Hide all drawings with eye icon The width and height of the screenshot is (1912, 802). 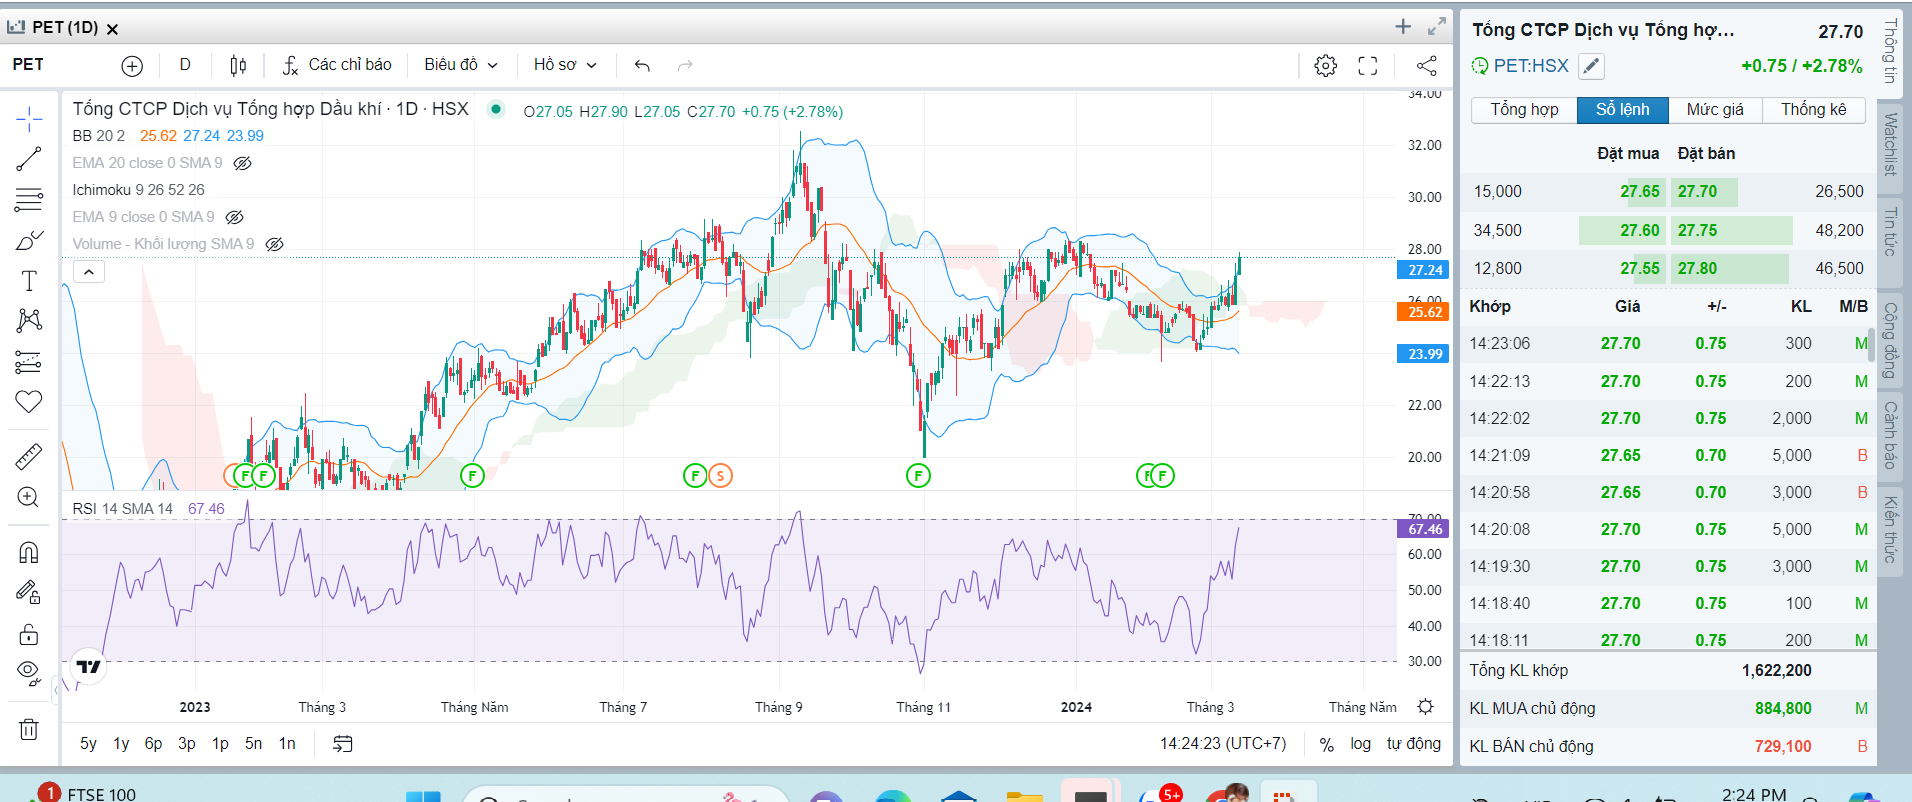(29, 671)
